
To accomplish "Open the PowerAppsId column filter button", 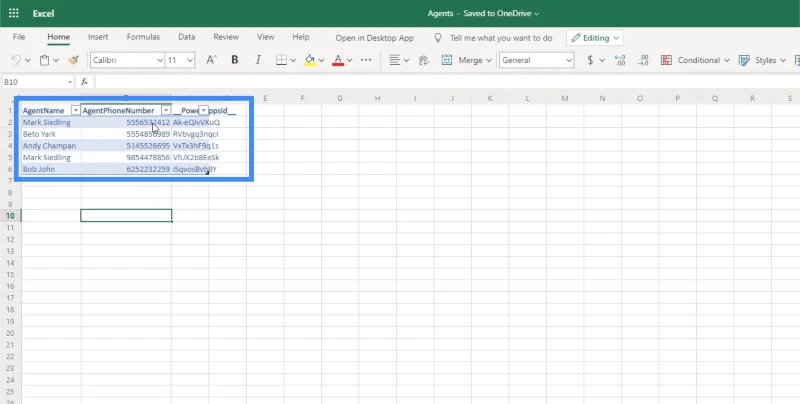I will coord(204,111).
